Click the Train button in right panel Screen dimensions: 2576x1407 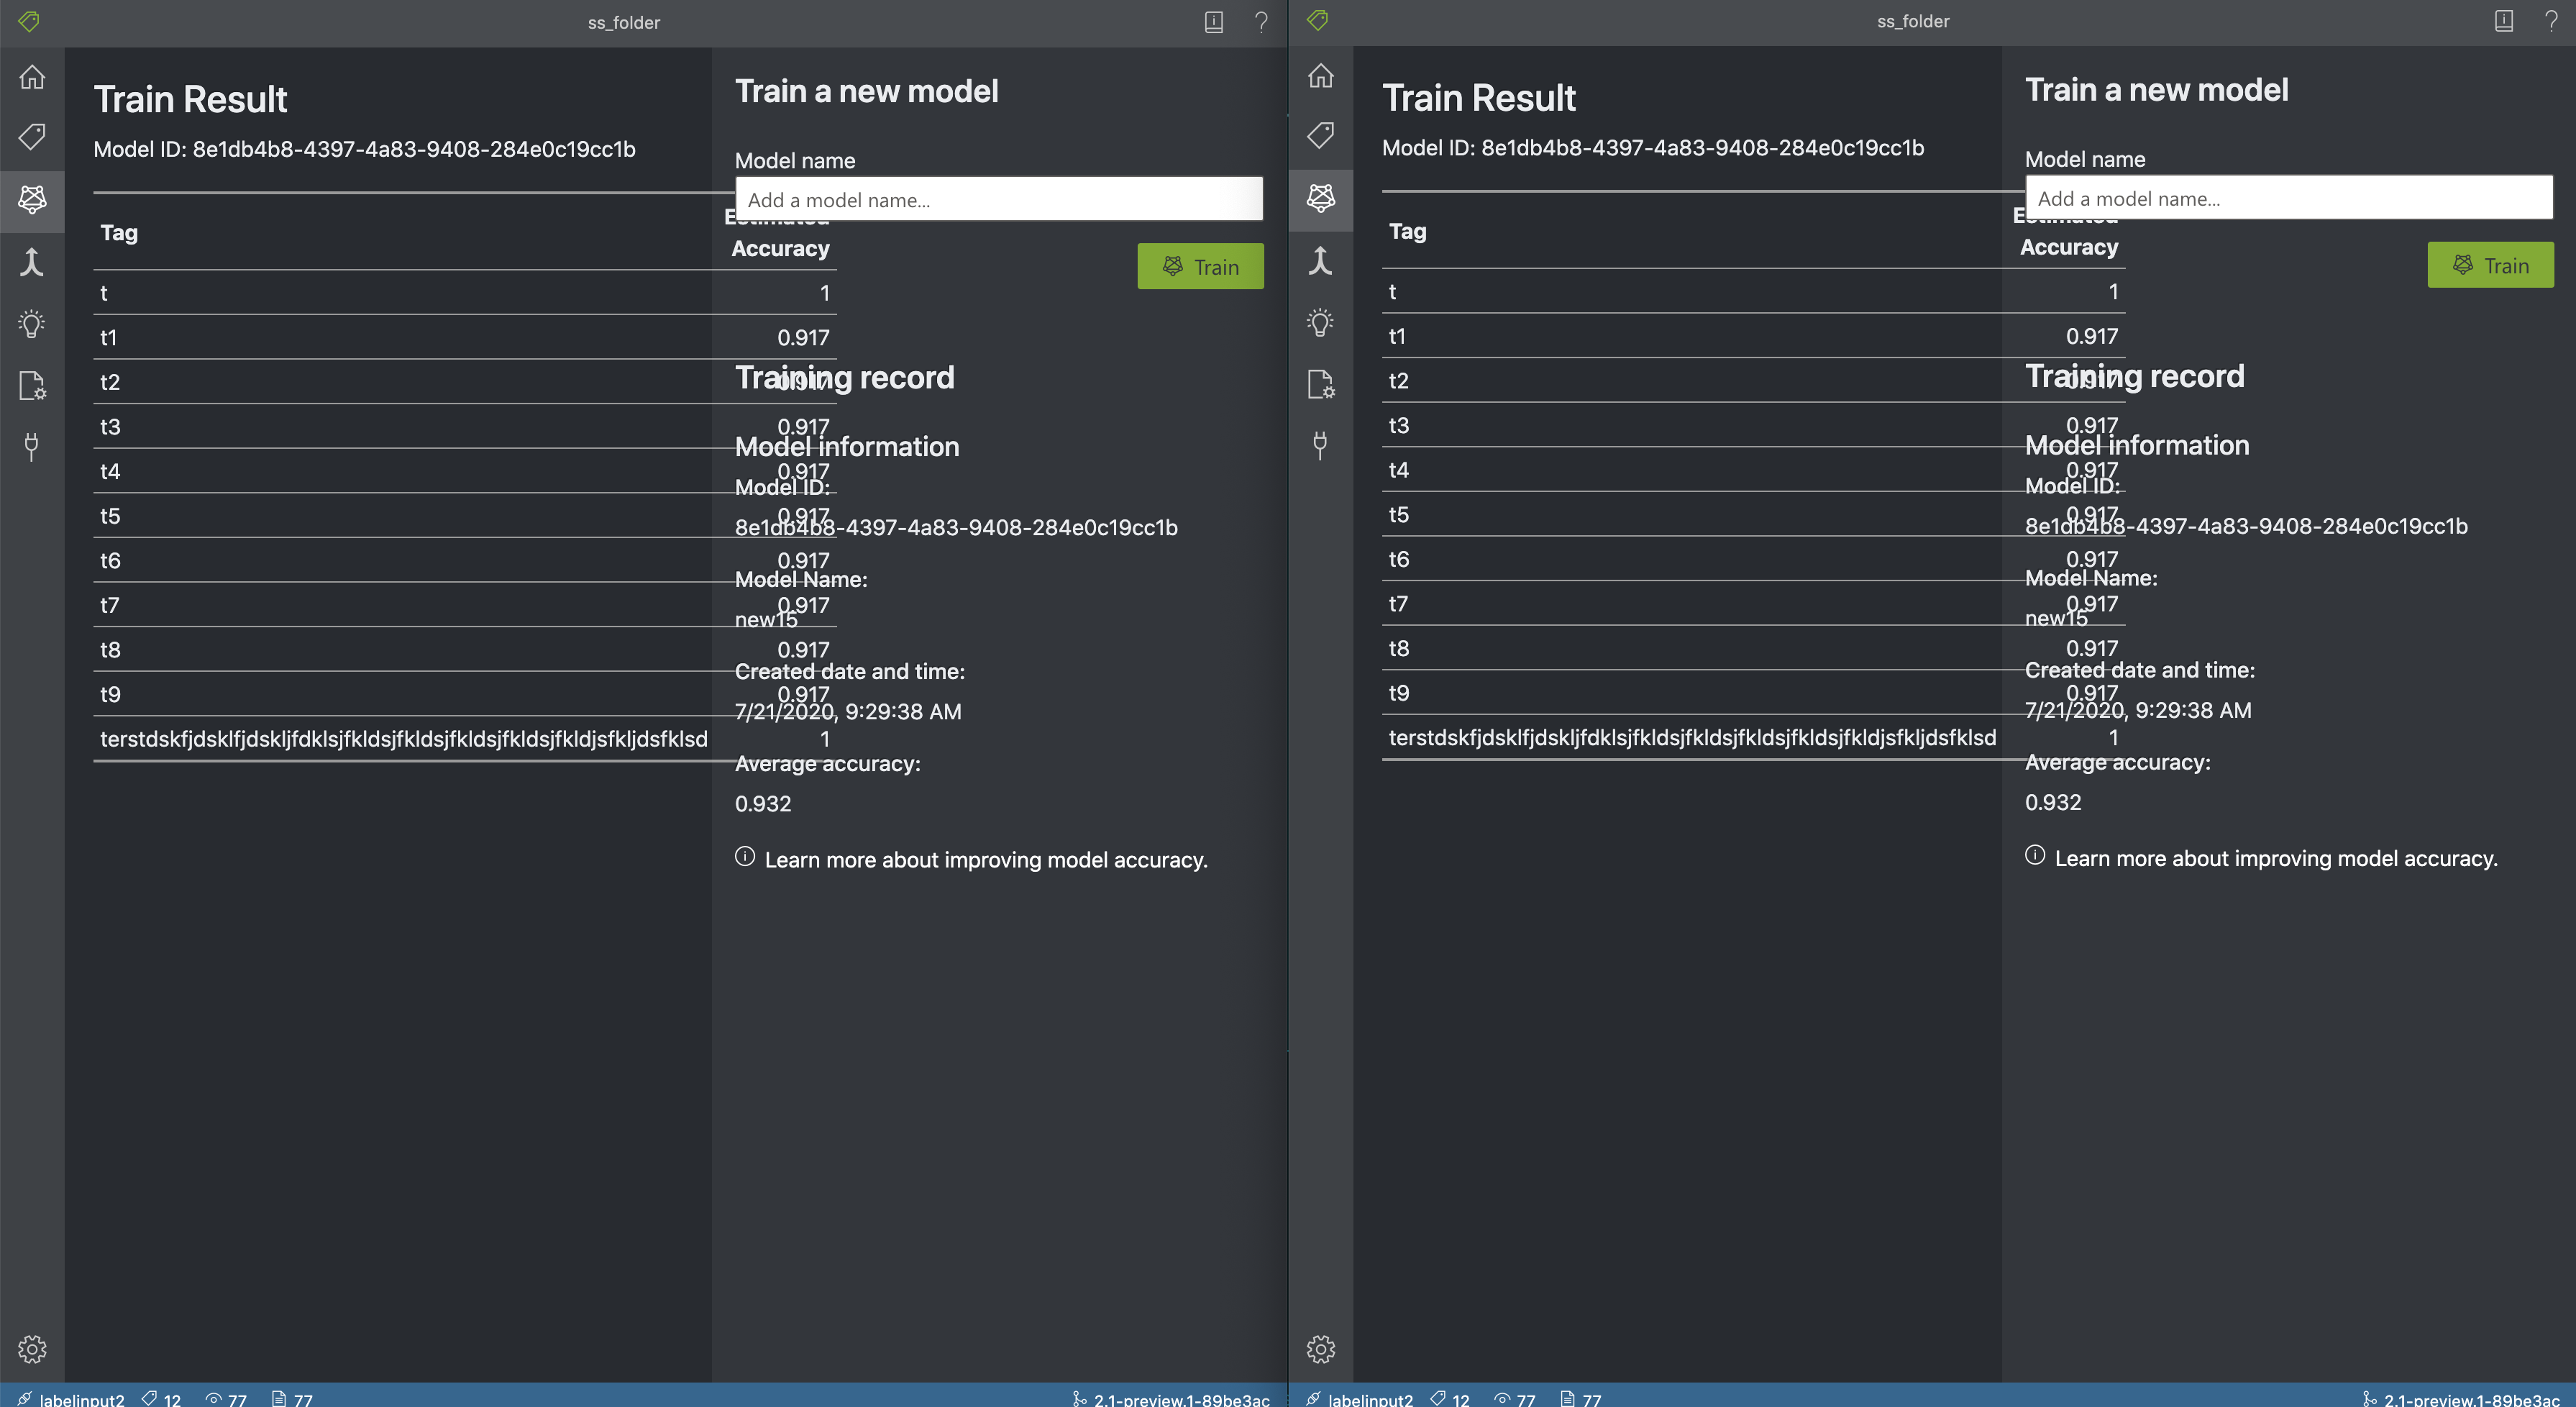(x=2490, y=265)
